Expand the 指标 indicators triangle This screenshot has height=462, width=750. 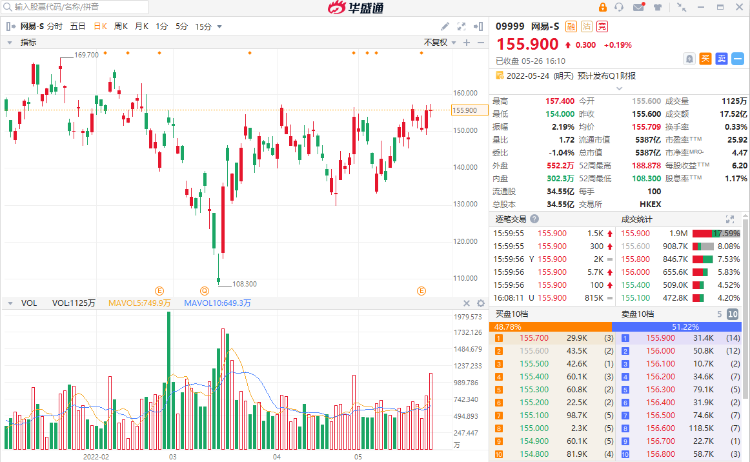coord(10,43)
